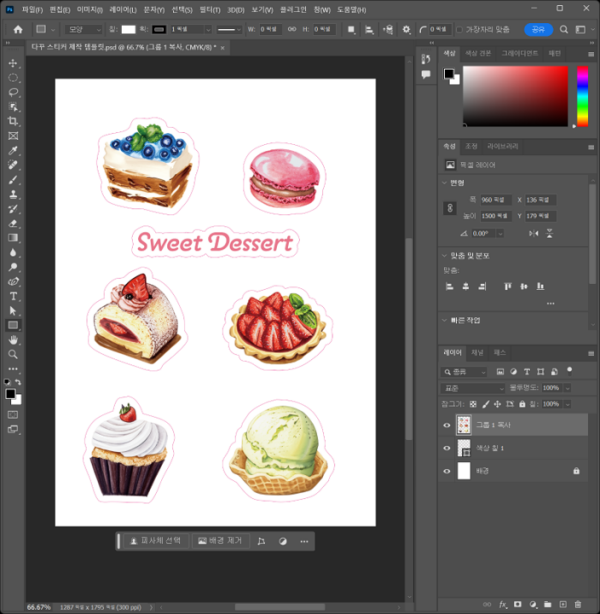The width and height of the screenshot is (600, 614).
Task: Collapse the 빠른 작업 section
Action: tap(444, 320)
